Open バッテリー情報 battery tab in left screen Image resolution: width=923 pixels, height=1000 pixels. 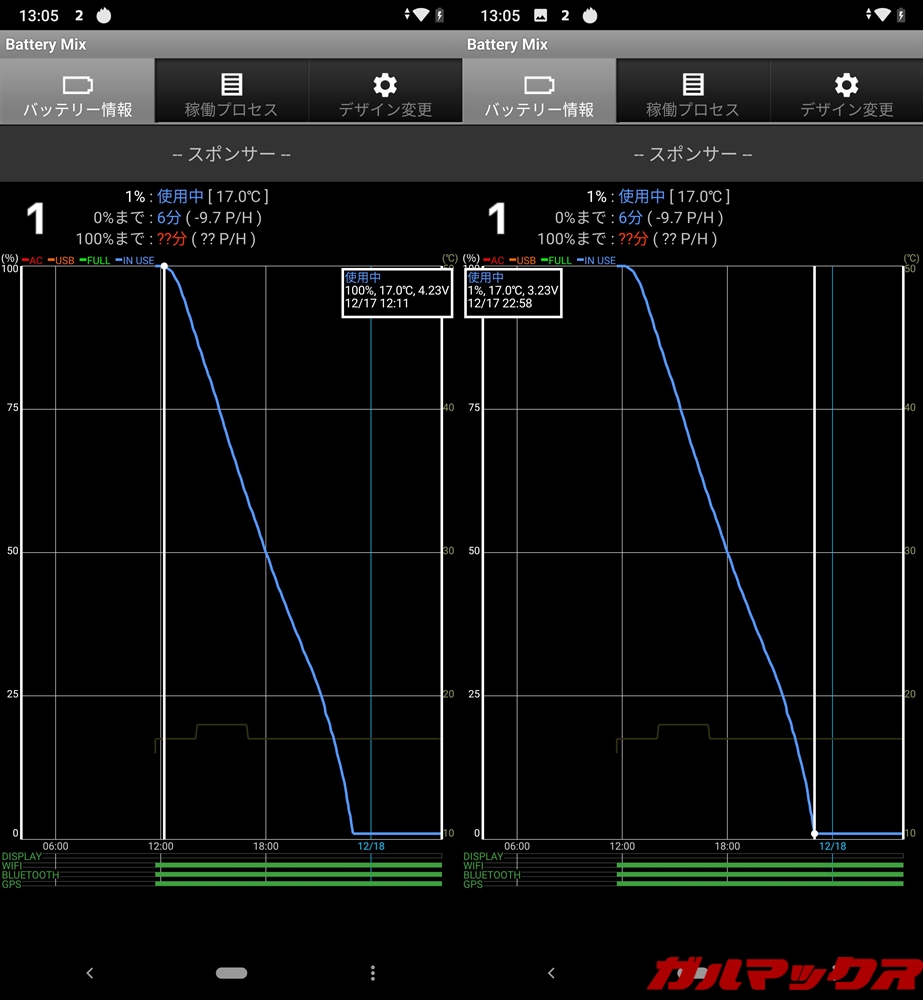[77, 92]
